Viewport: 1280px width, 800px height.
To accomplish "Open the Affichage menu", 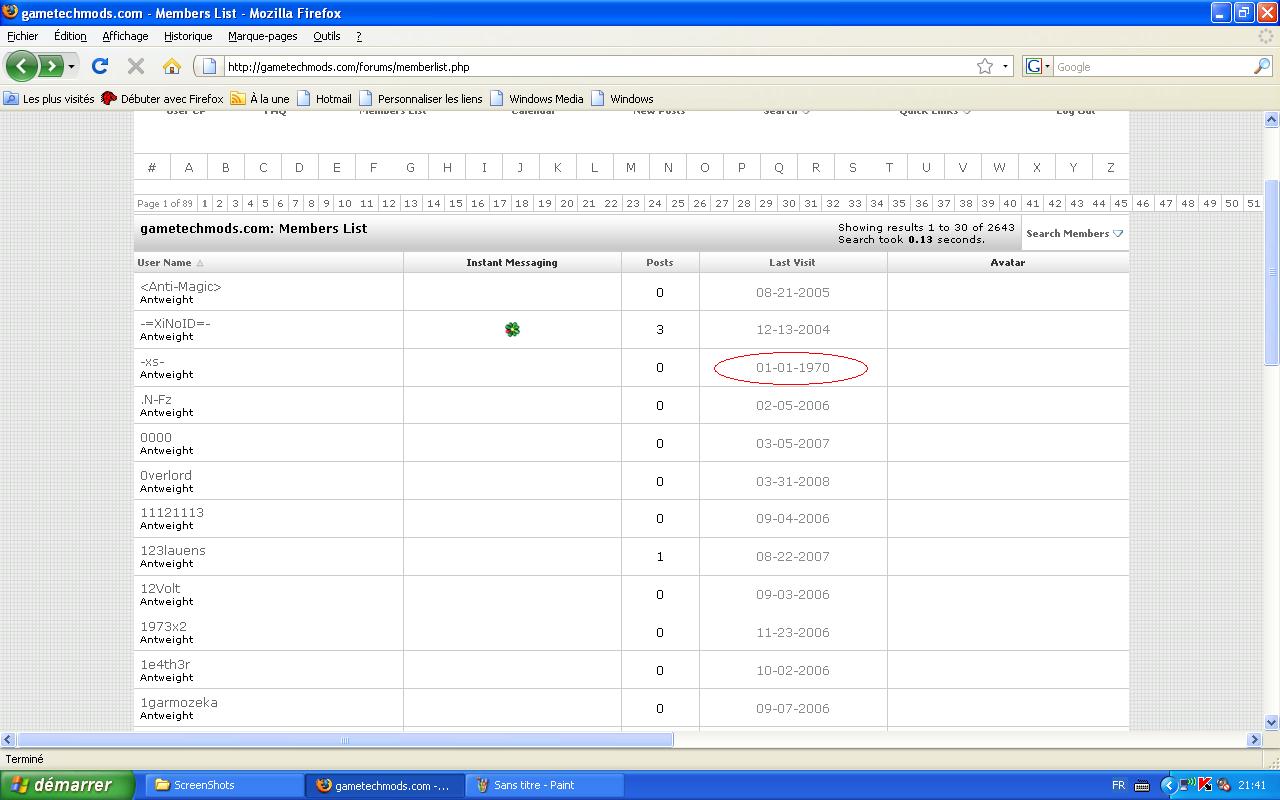I will (x=125, y=36).
